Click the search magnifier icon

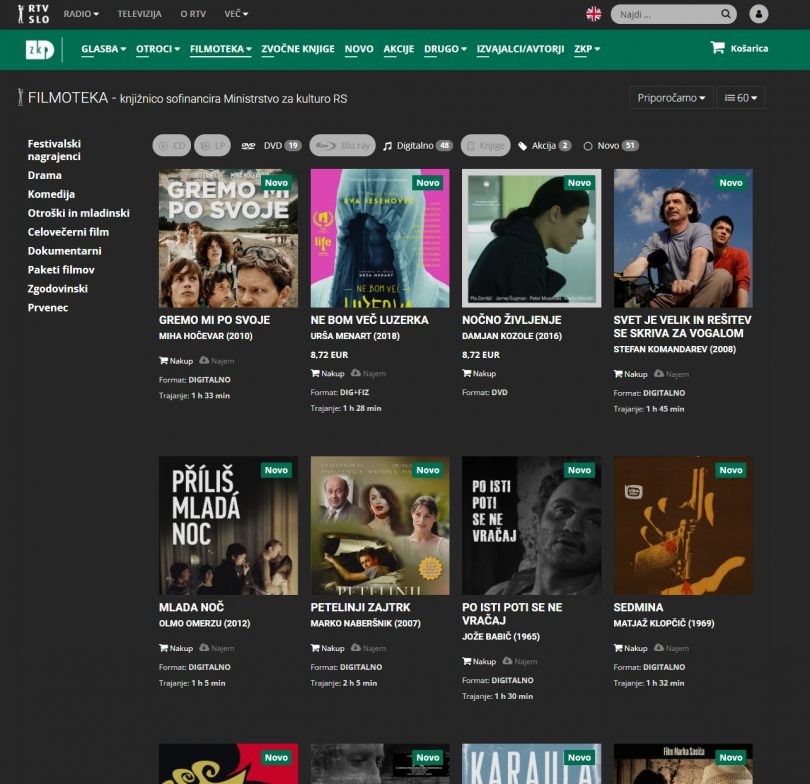tap(726, 14)
